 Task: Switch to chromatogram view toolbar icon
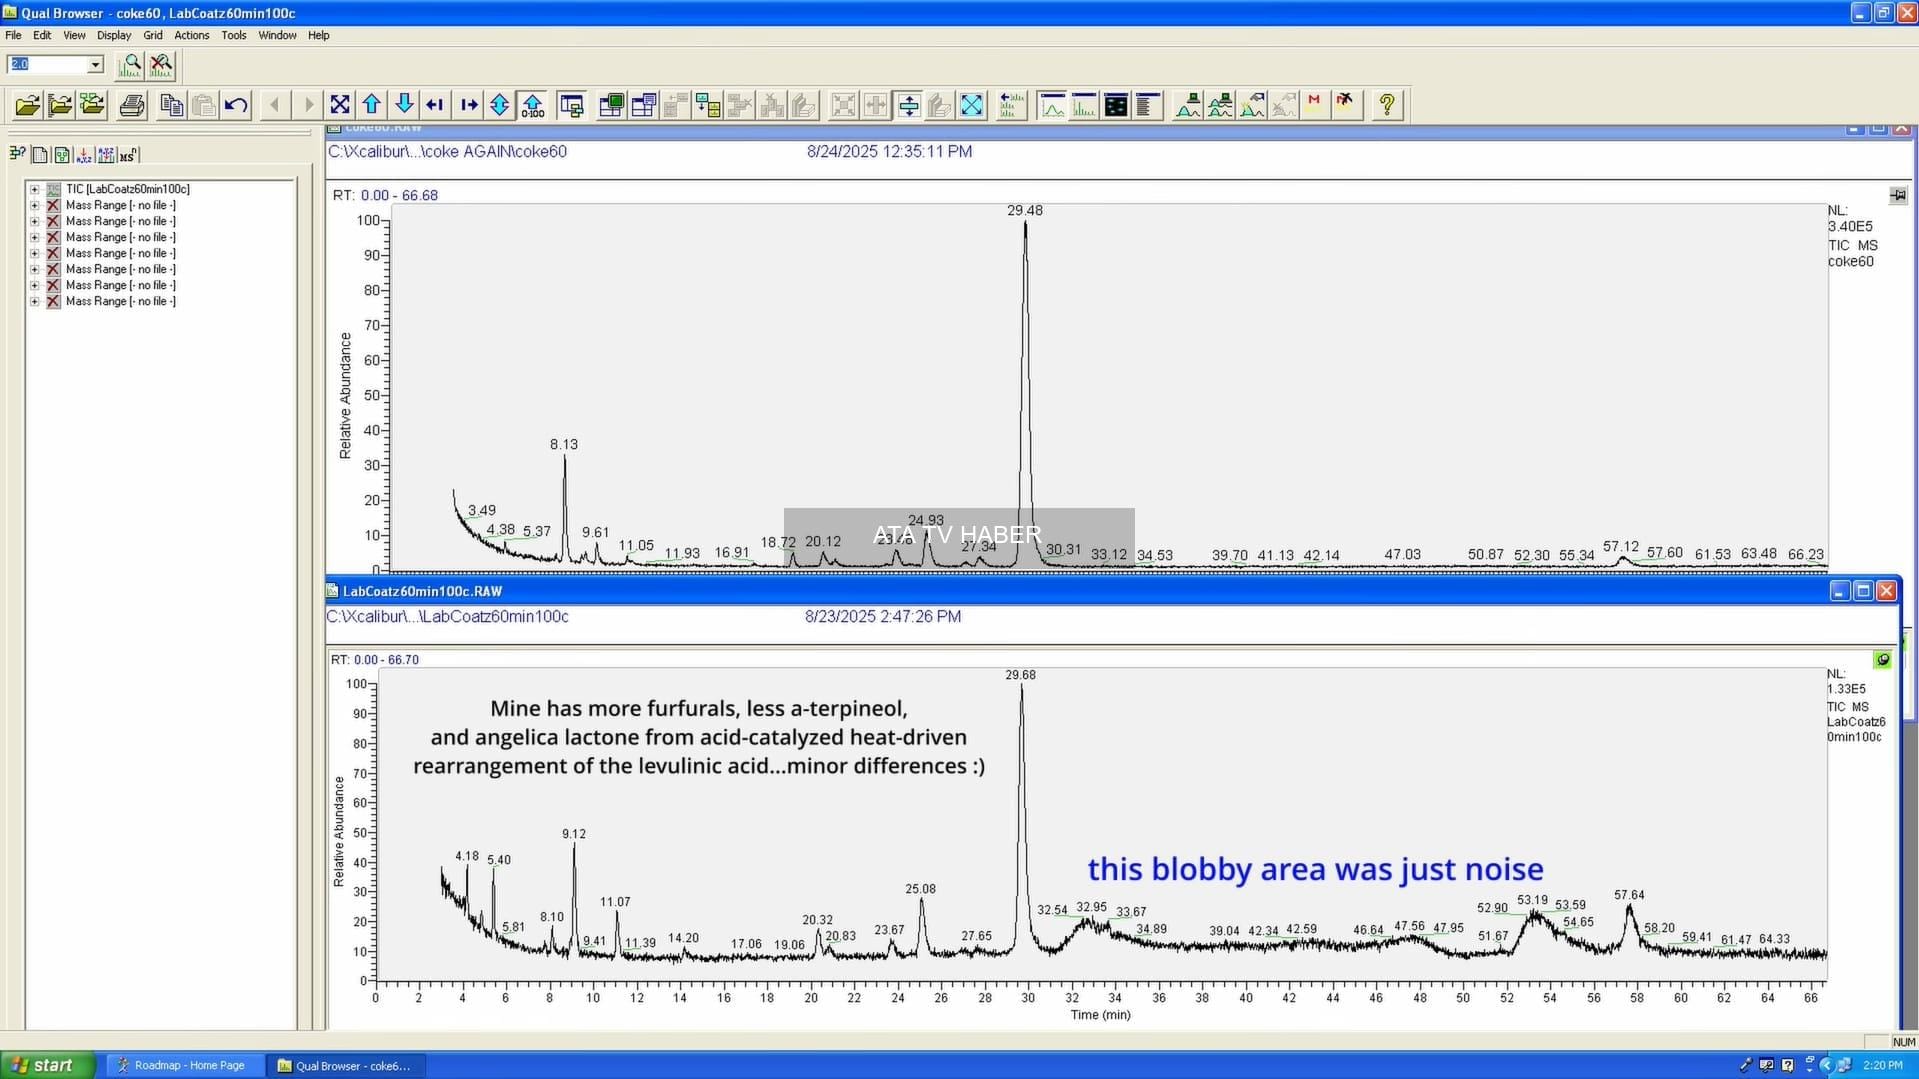pos(1052,105)
